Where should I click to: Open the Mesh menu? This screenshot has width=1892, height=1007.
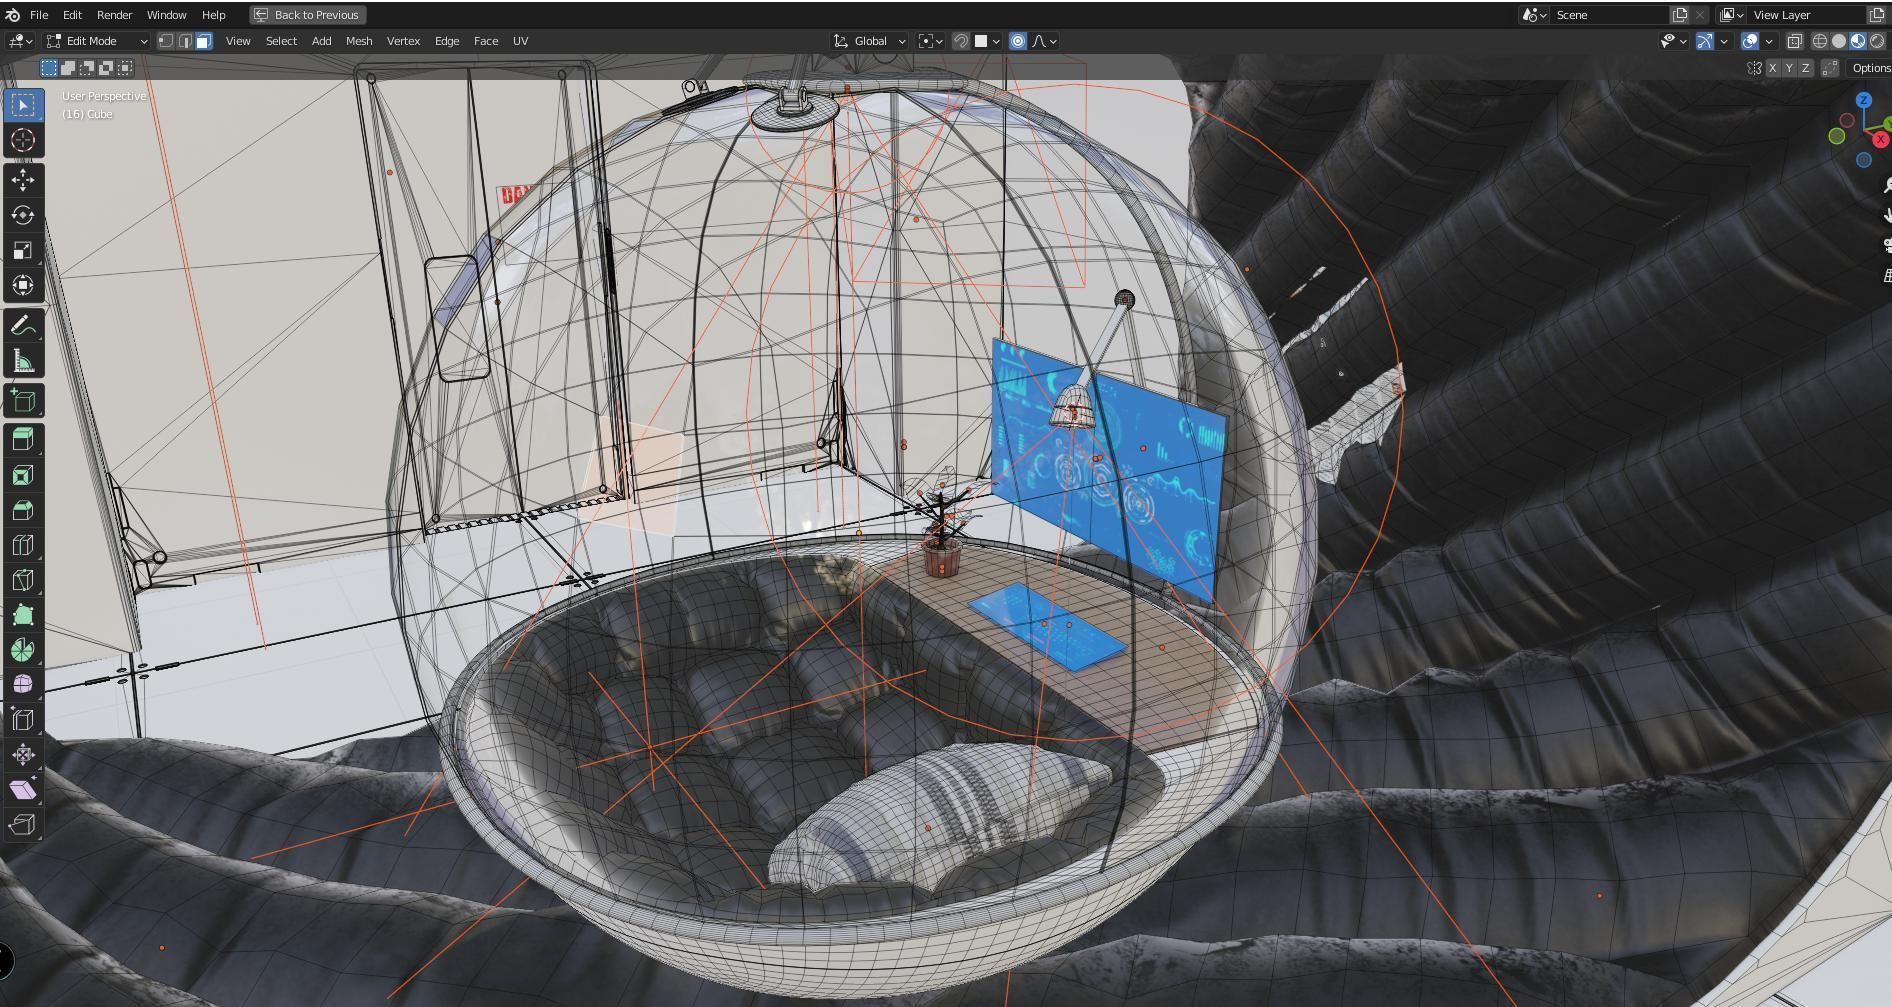tap(359, 41)
